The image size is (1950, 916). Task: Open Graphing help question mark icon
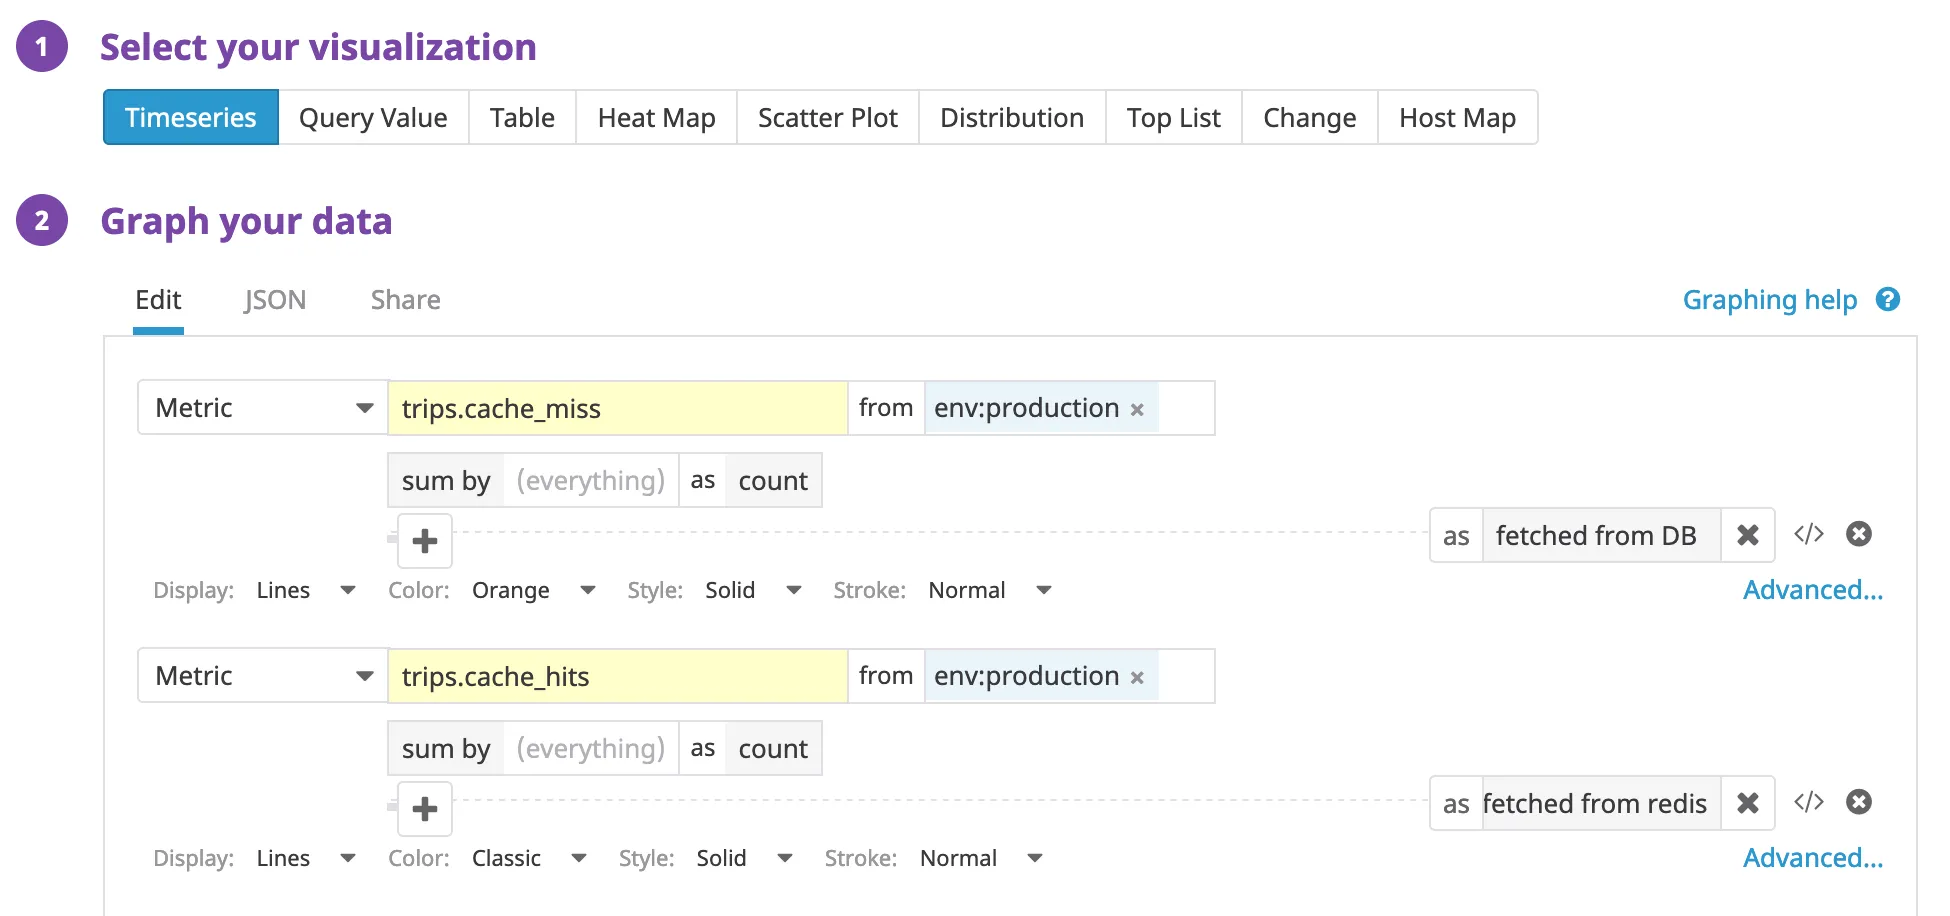coord(1887,299)
